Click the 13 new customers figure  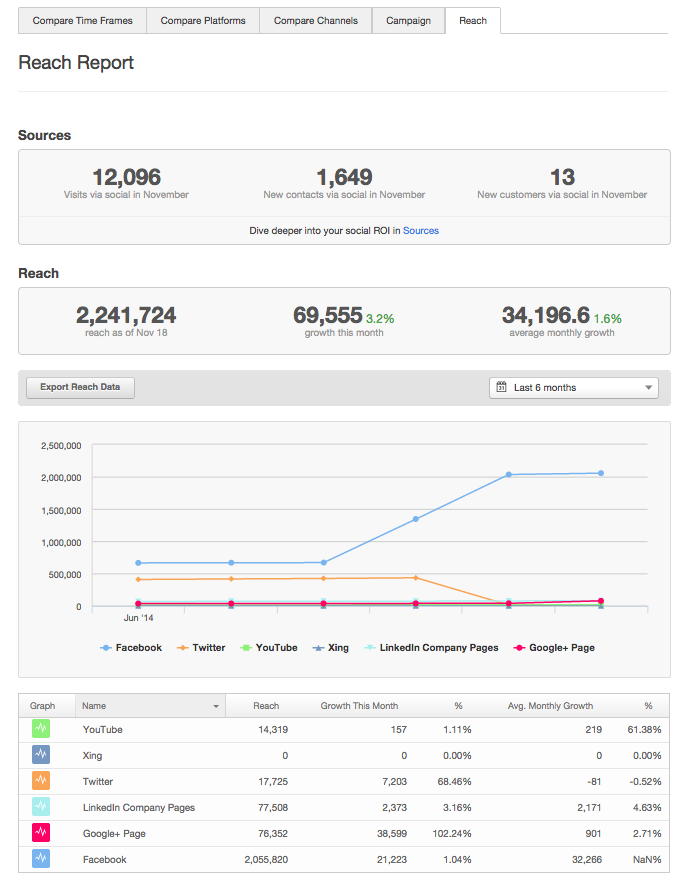coord(562,177)
